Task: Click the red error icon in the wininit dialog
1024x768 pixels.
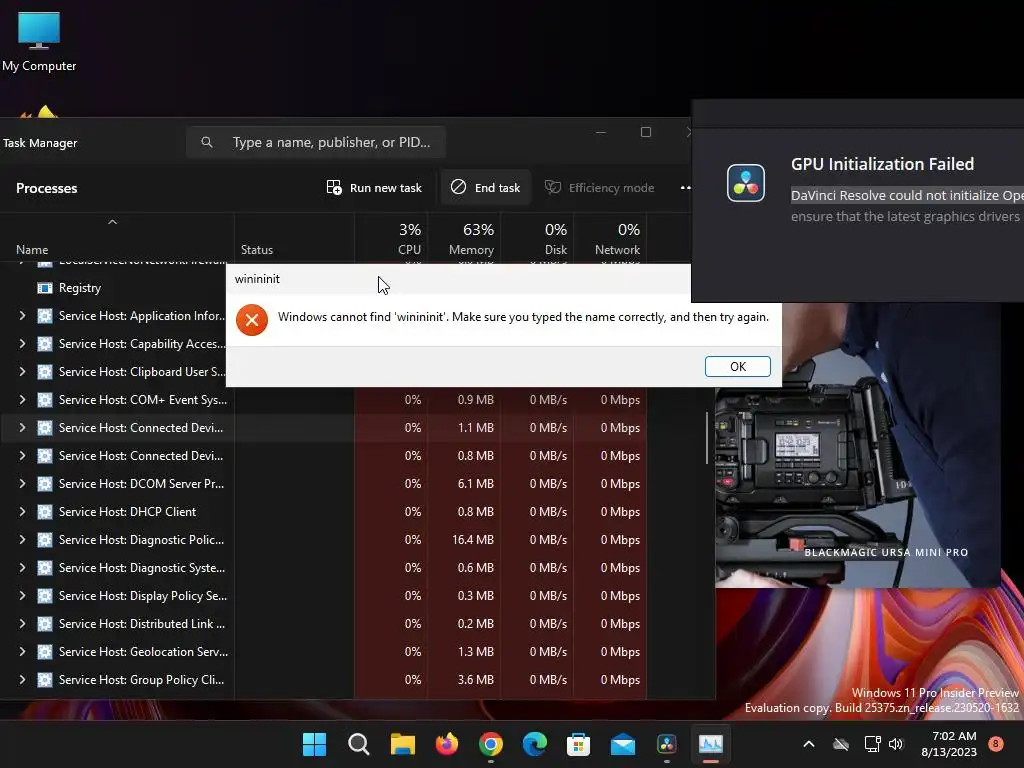Action: pyautogui.click(x=252, y=320)
